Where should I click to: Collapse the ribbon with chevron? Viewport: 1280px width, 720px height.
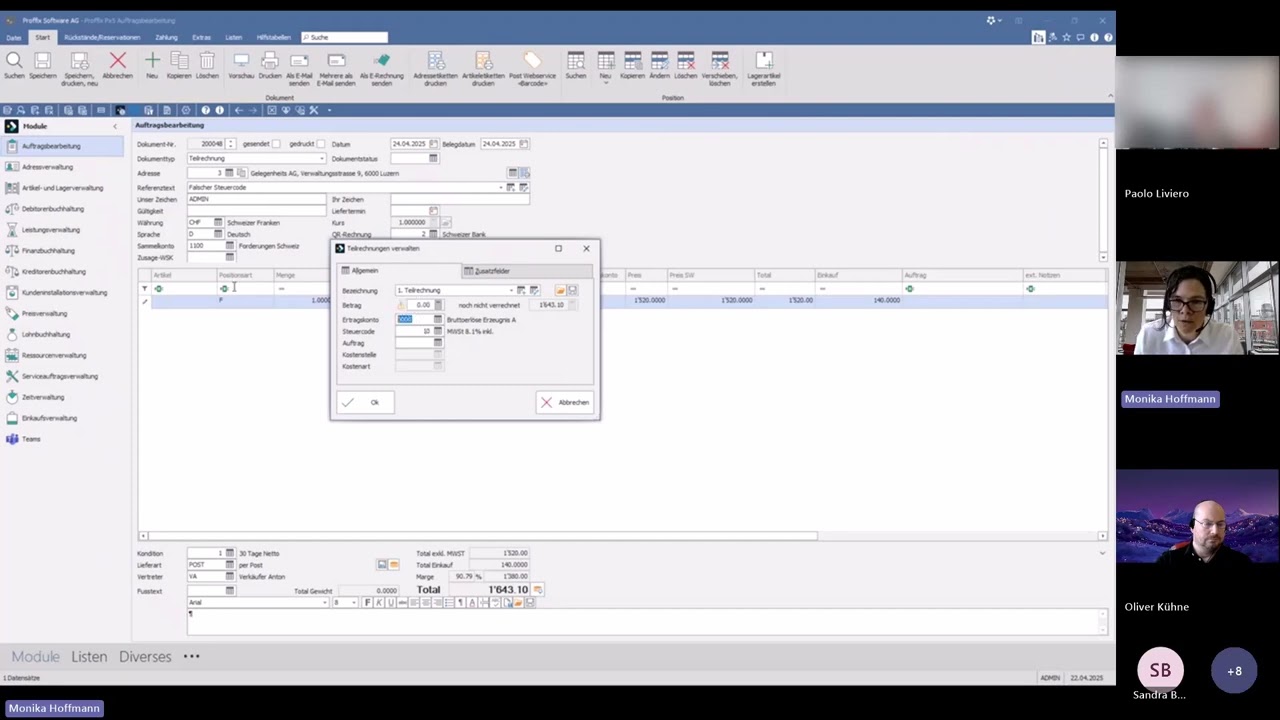1110,96
